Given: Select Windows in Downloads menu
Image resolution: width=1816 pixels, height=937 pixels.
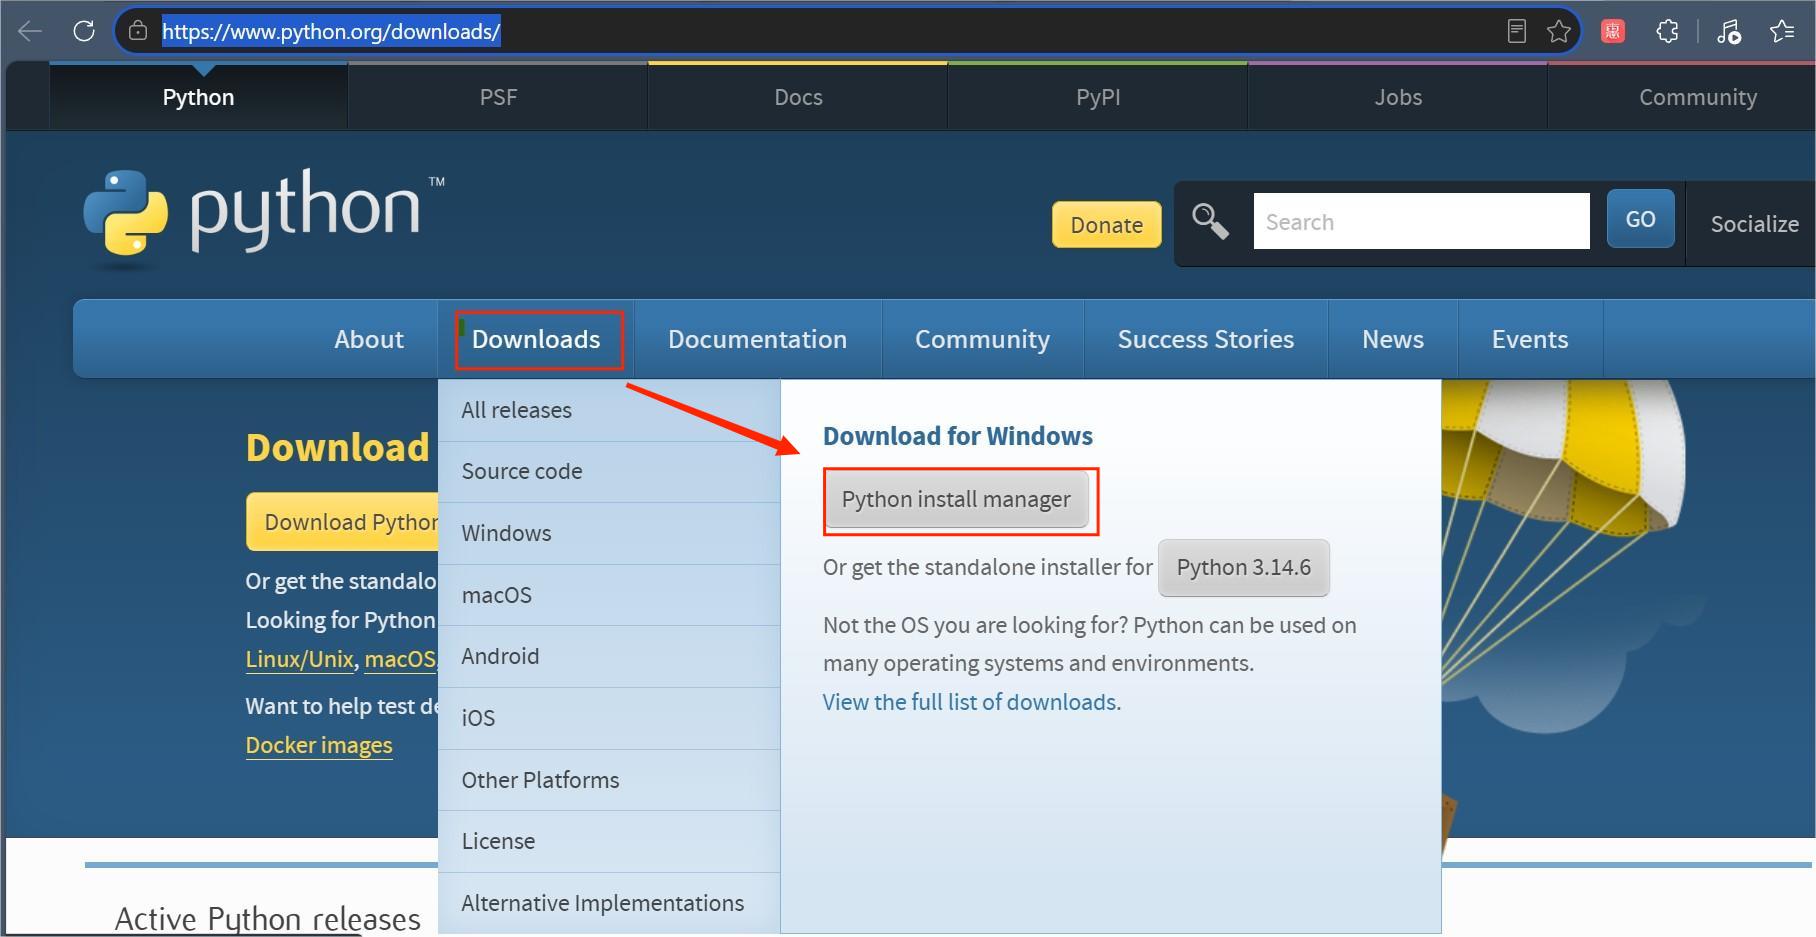Looking at the screenshot, I should coord(609,533).
